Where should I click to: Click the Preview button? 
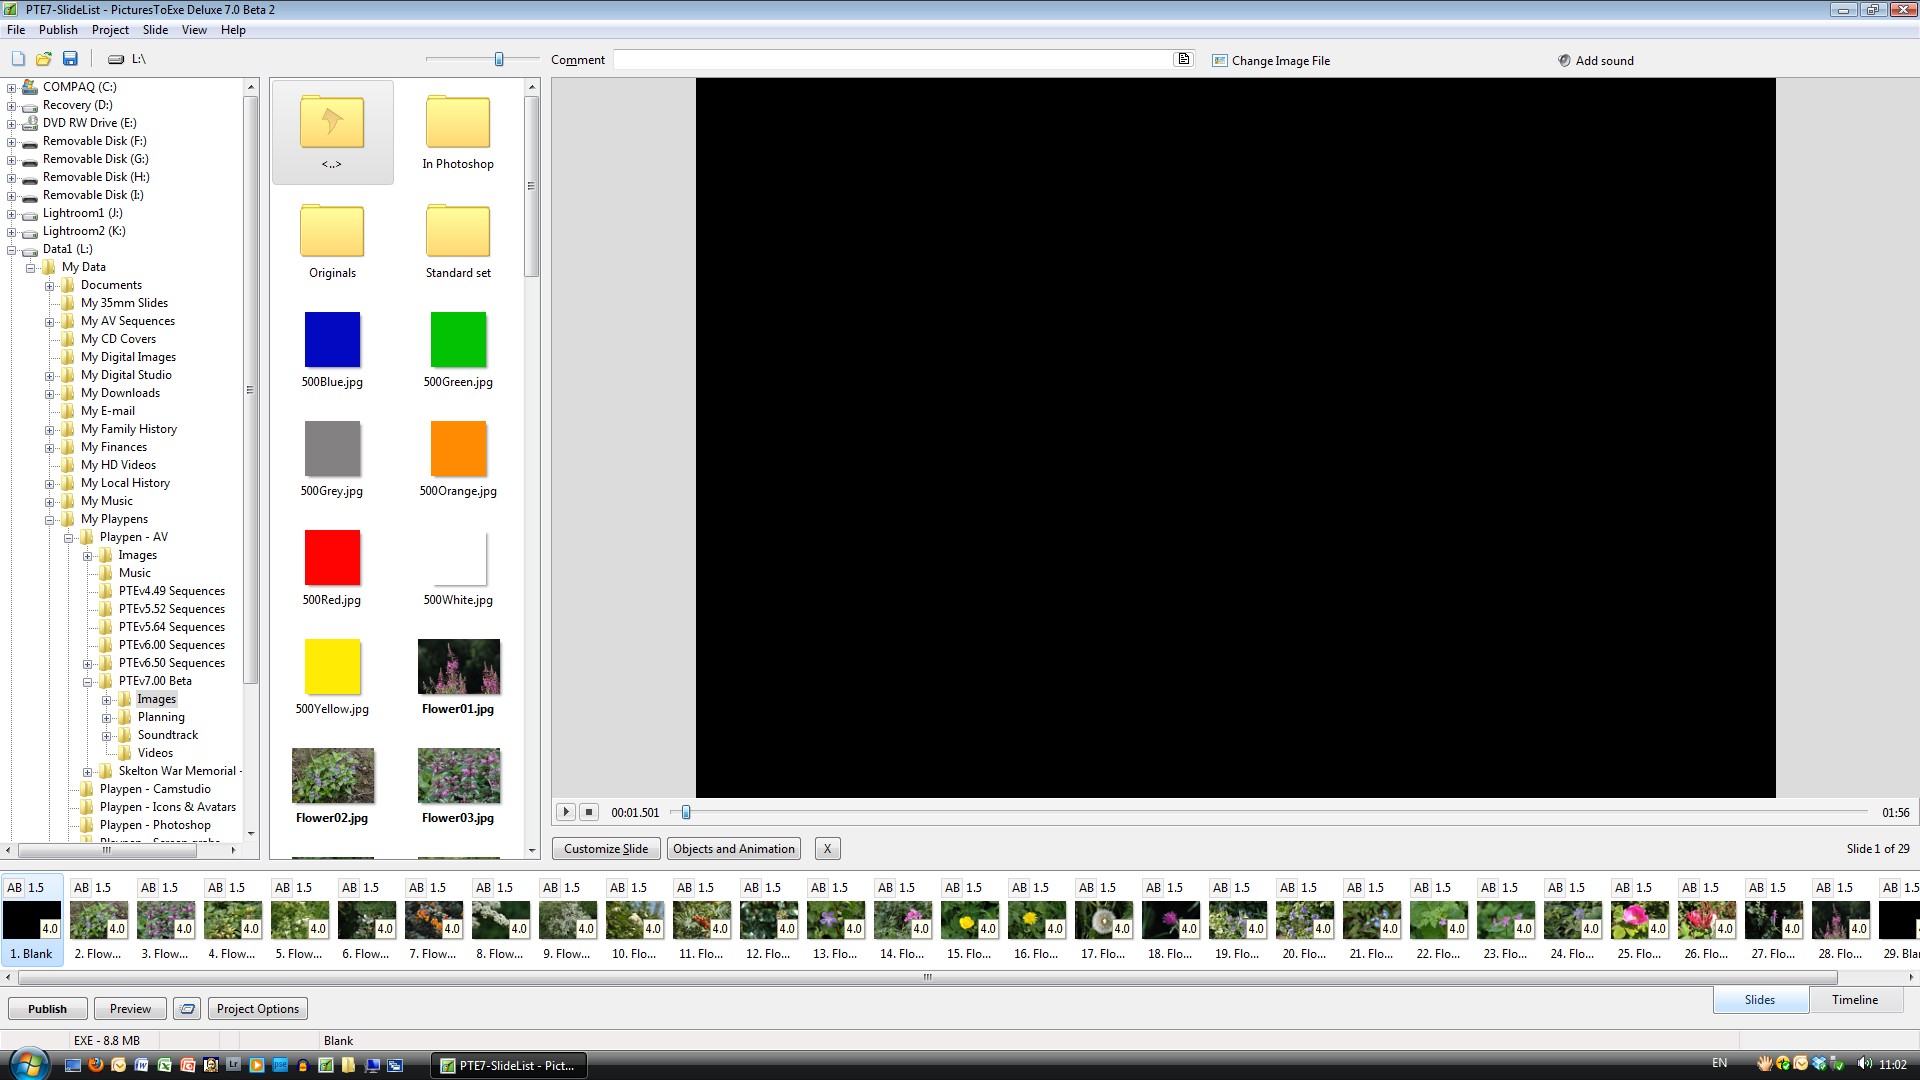coord(130,1009)
